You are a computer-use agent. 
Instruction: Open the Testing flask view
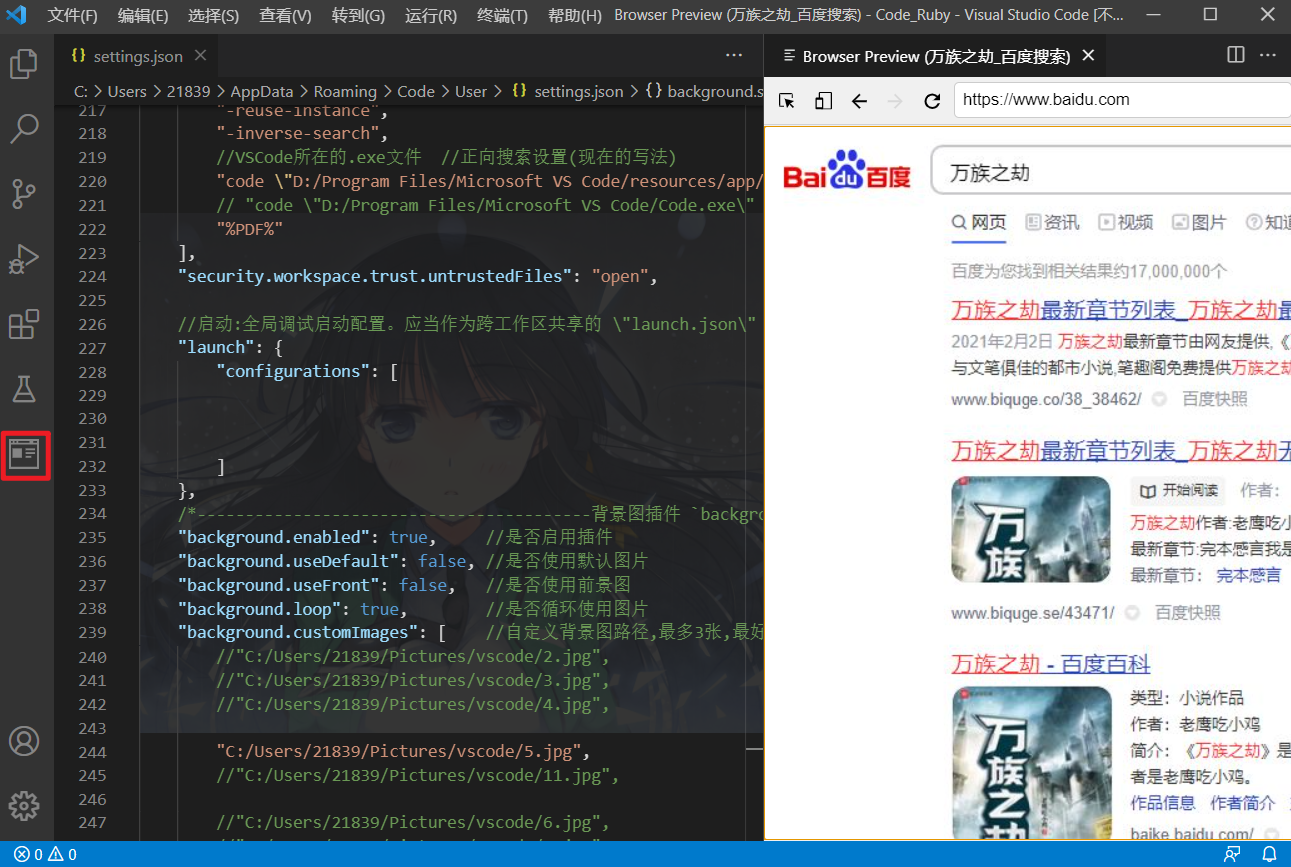click(x=24, y=389)
